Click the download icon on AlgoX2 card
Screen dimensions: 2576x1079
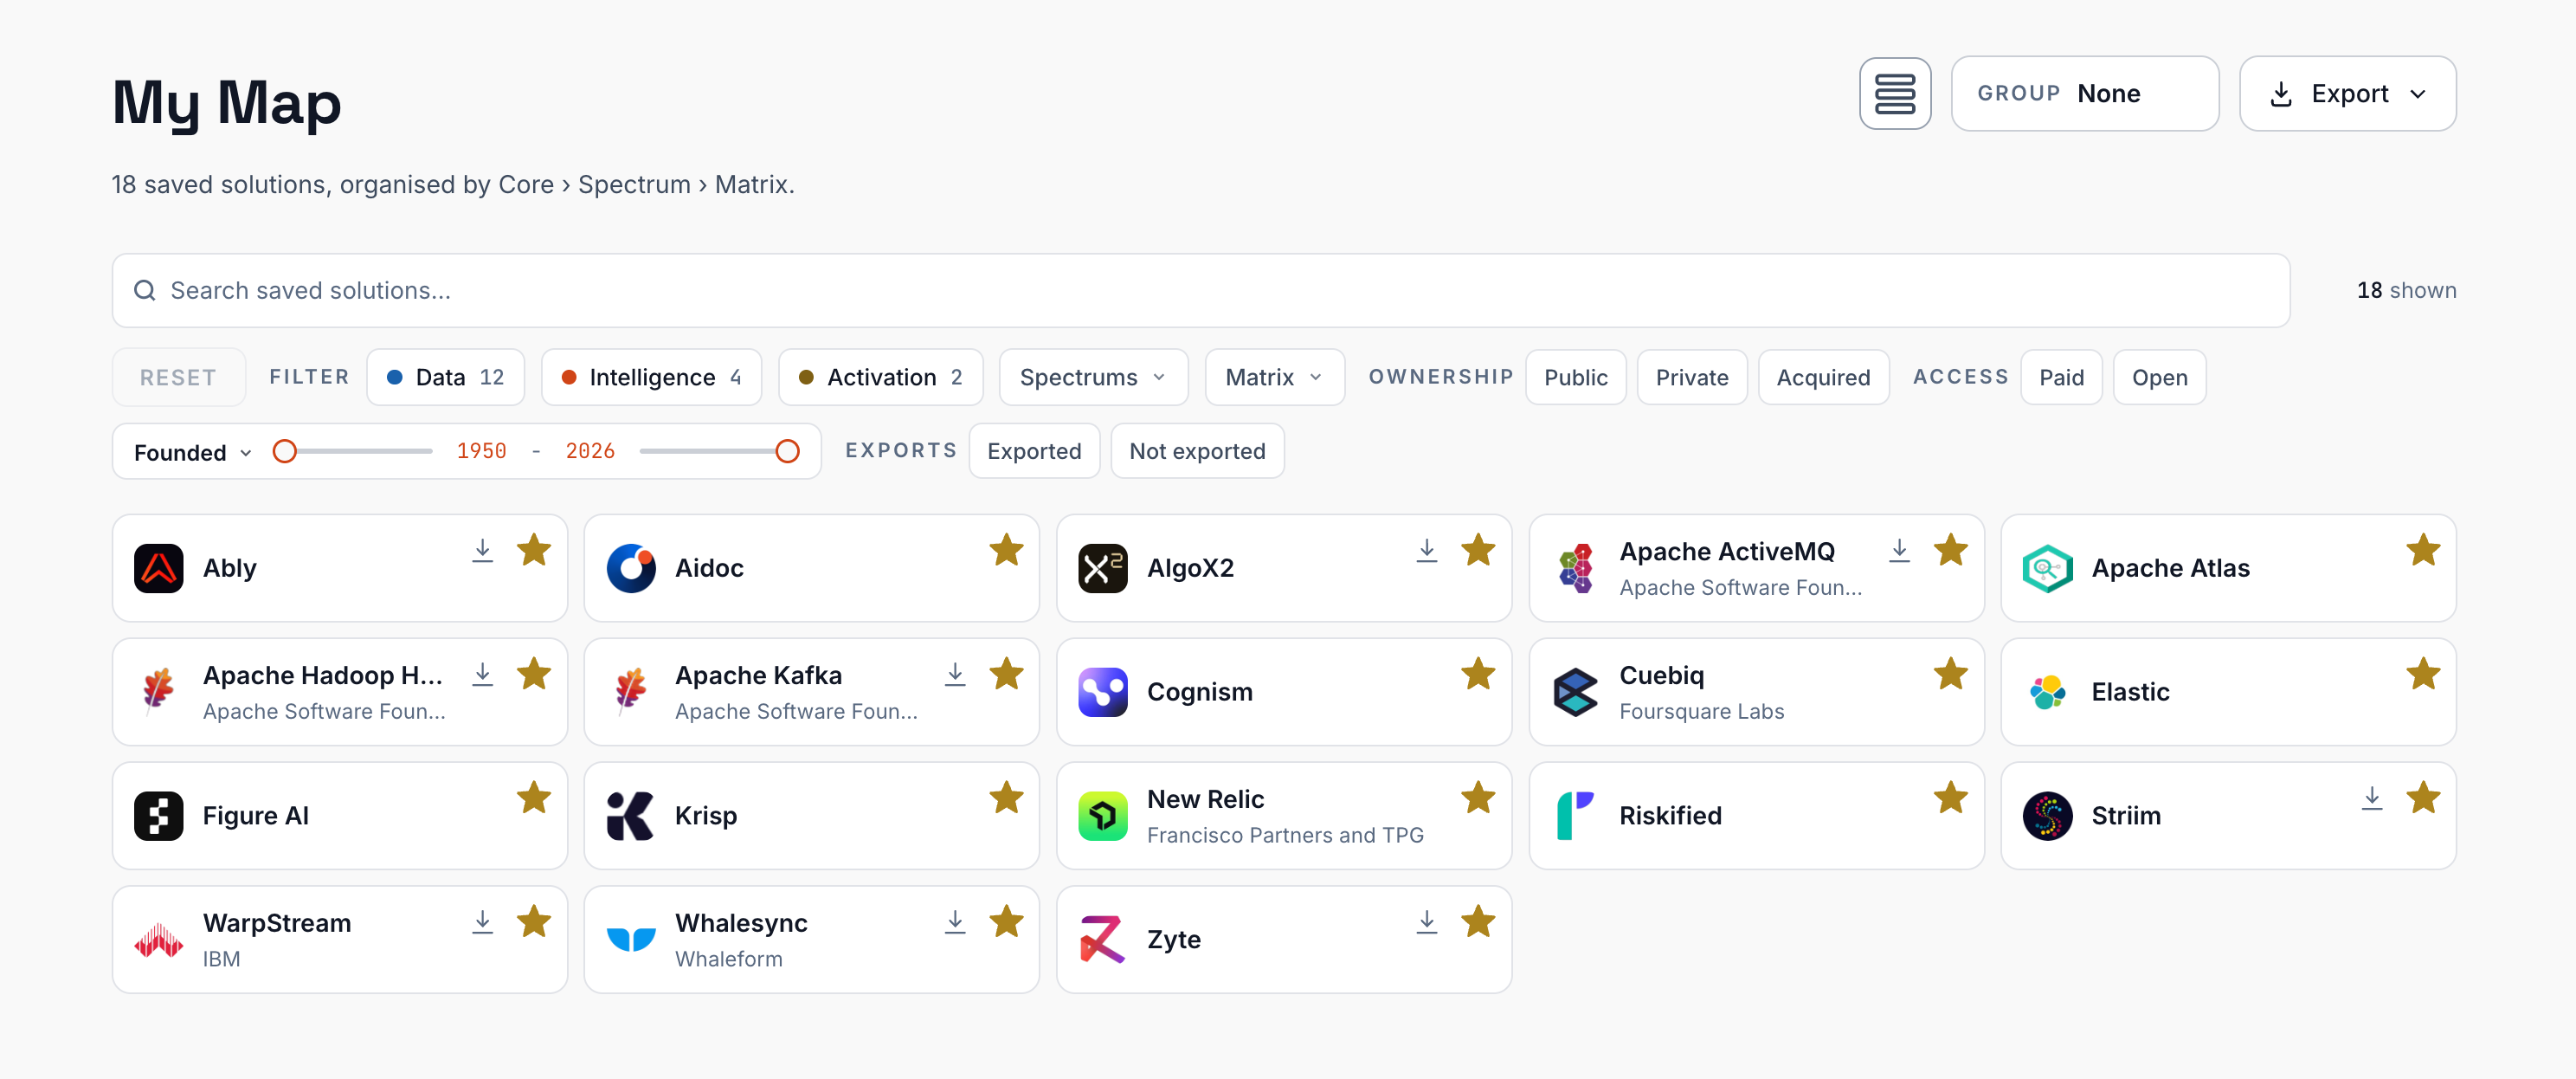(x=1427, y=551)
